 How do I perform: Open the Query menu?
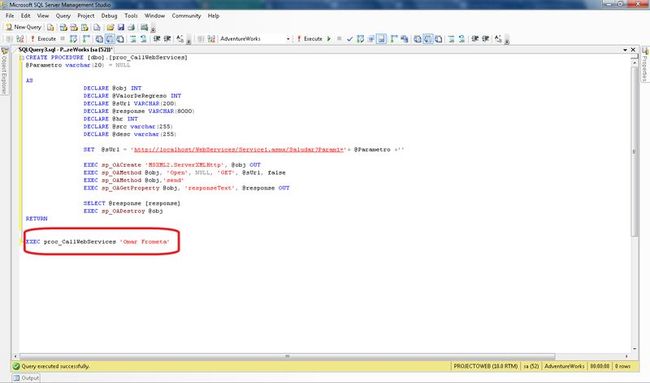pyautogui.click(x=63, y=16)
